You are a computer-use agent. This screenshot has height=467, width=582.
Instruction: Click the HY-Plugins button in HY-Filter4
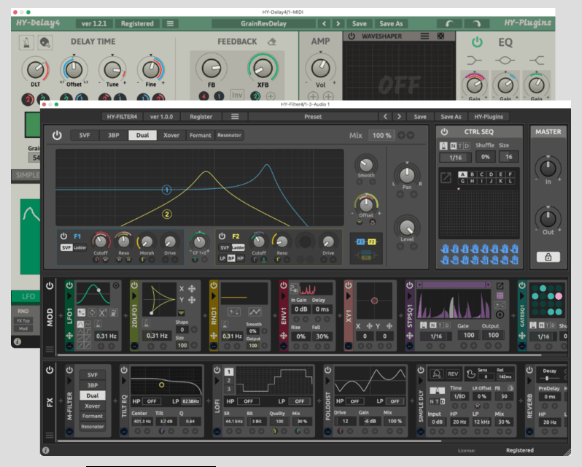[488, 117]
